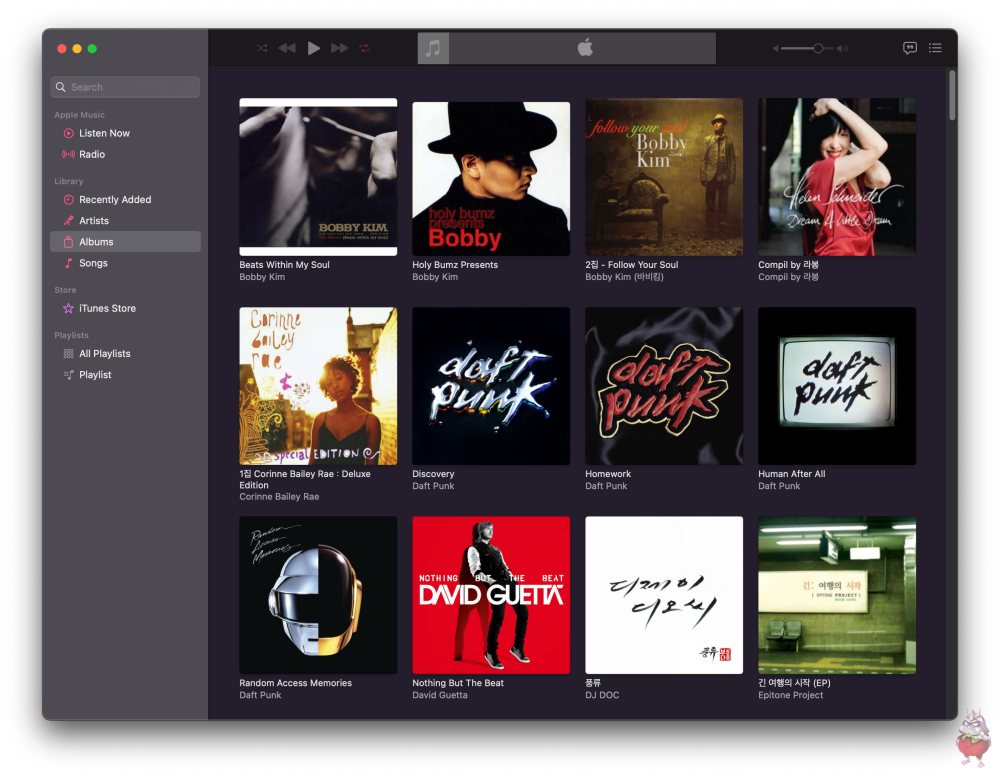Click 'Corinne Bailey Rae' artist name
Viewport: 1000px width, 776px height.
(x=279, y=497)
